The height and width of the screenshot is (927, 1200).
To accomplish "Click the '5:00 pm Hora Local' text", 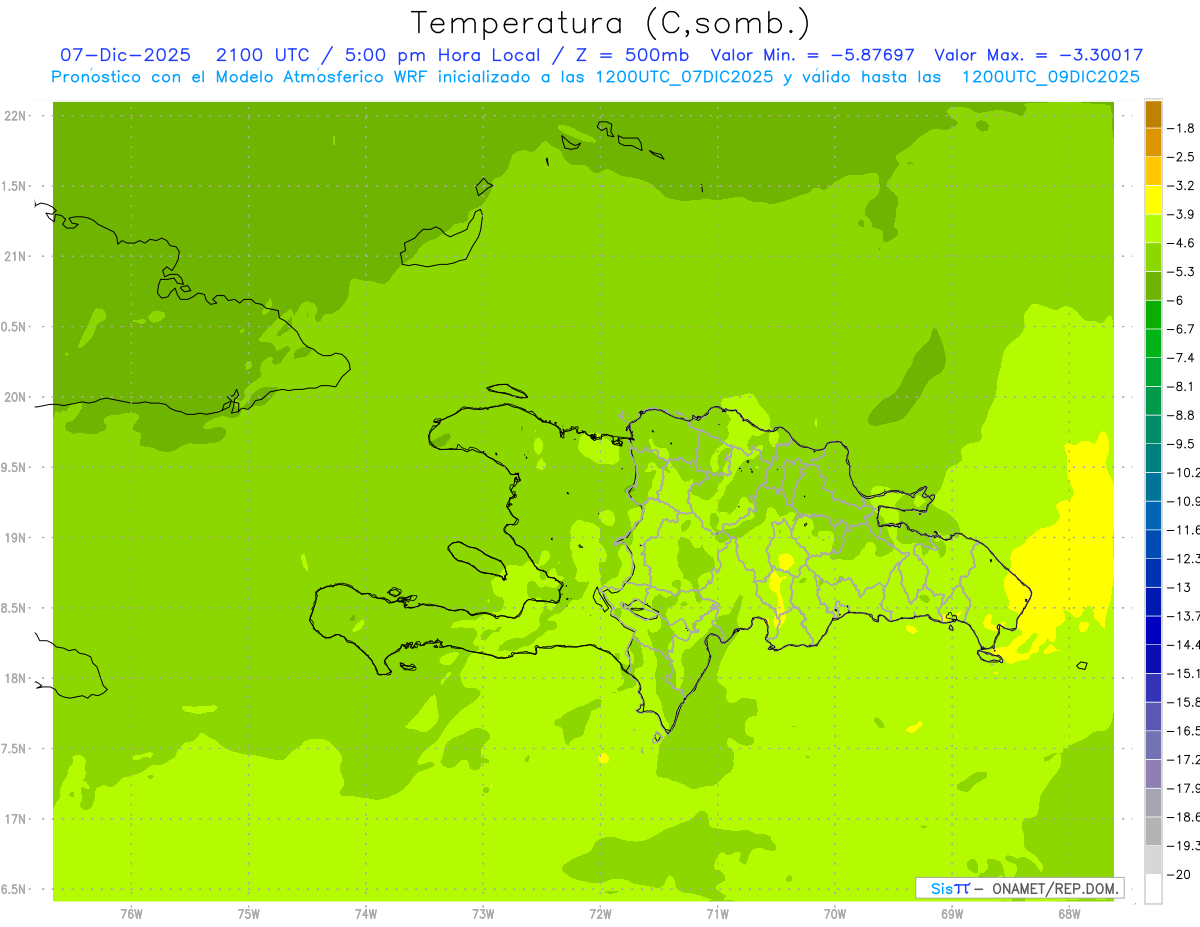I will coord(441,55).
